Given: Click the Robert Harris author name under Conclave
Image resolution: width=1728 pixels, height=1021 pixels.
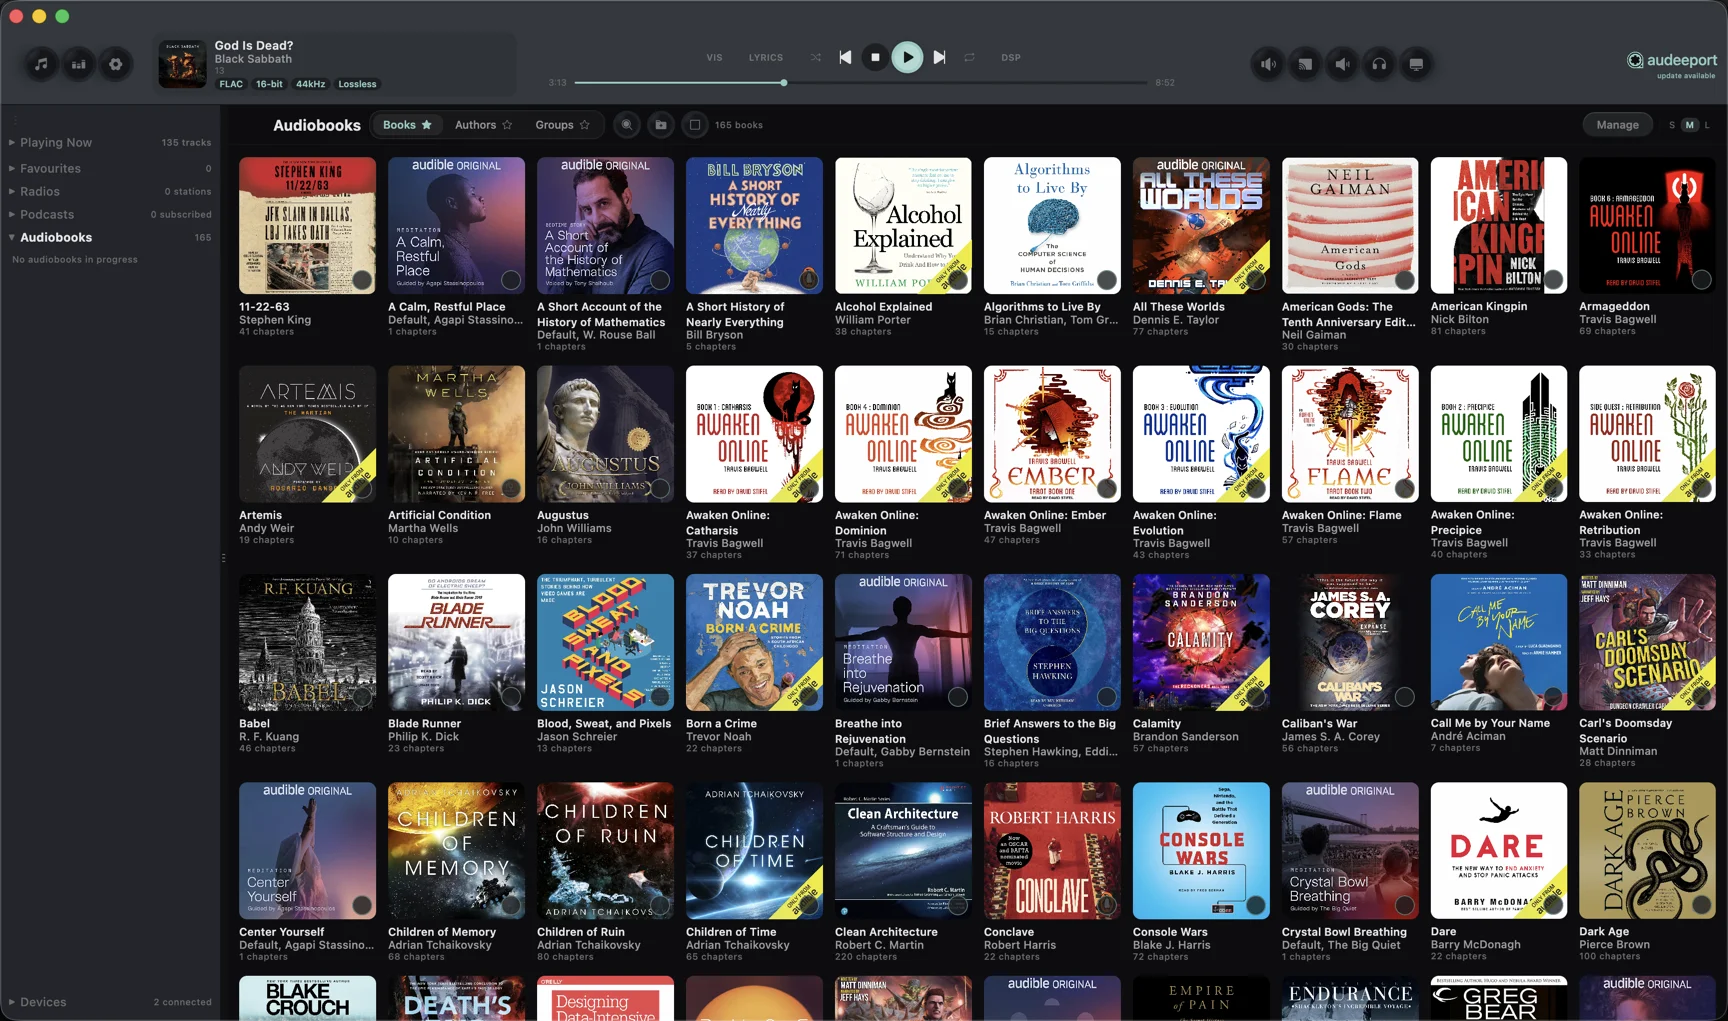Looking at the screenshot, I should click(1020, 945).
